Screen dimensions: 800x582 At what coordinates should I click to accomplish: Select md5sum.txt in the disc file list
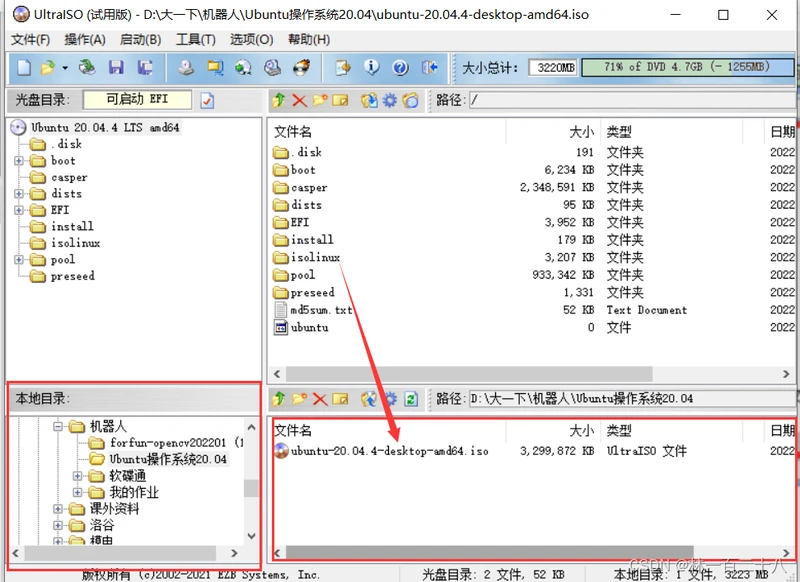tap(321, 310)
